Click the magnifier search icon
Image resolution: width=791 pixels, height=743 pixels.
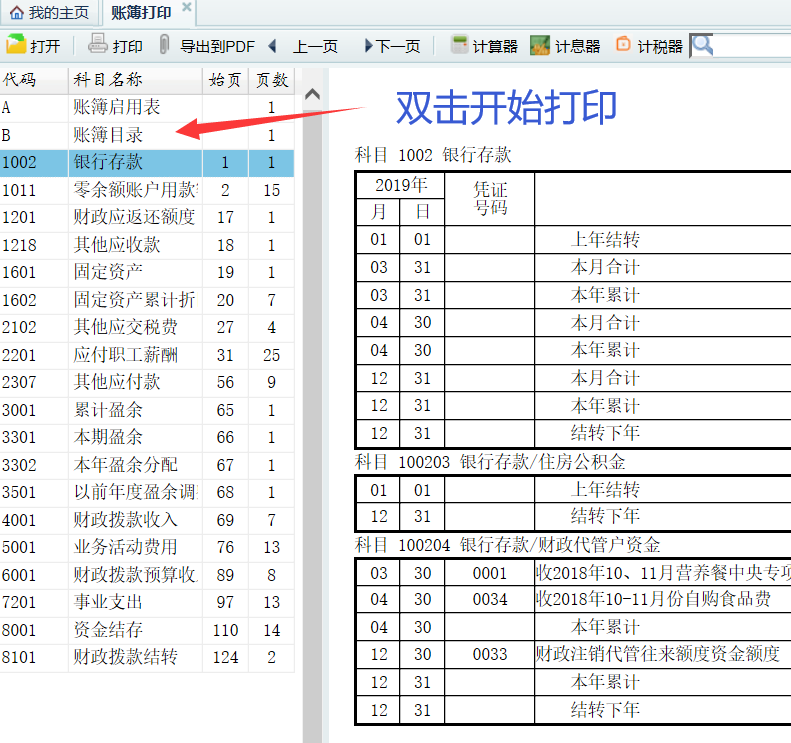(702, 45)
